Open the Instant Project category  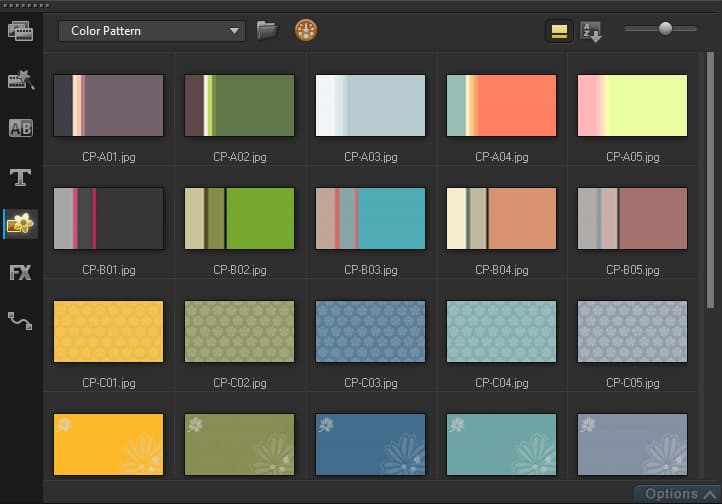[21, 79]
